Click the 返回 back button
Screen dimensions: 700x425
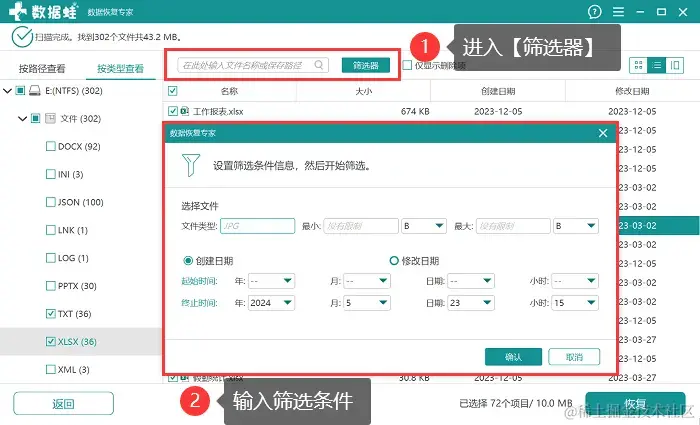(63, 404)
